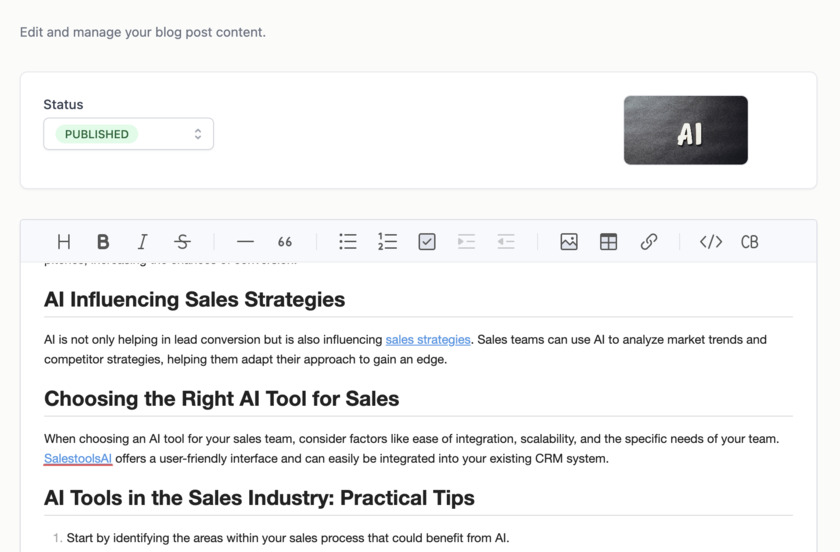Click the Heading icon in the toolbar
Viewport: 840px width, 552px height.
click(64, 242)
